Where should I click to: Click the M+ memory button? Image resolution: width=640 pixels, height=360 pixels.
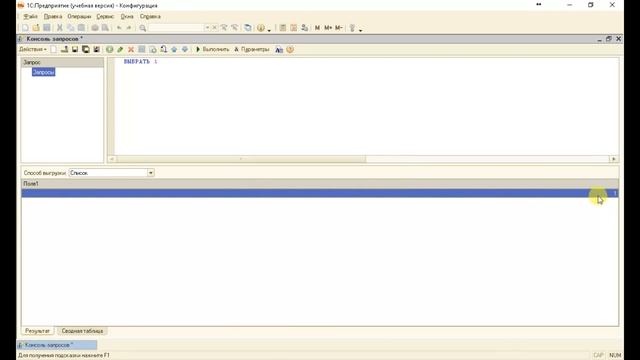tap(328, 28)
